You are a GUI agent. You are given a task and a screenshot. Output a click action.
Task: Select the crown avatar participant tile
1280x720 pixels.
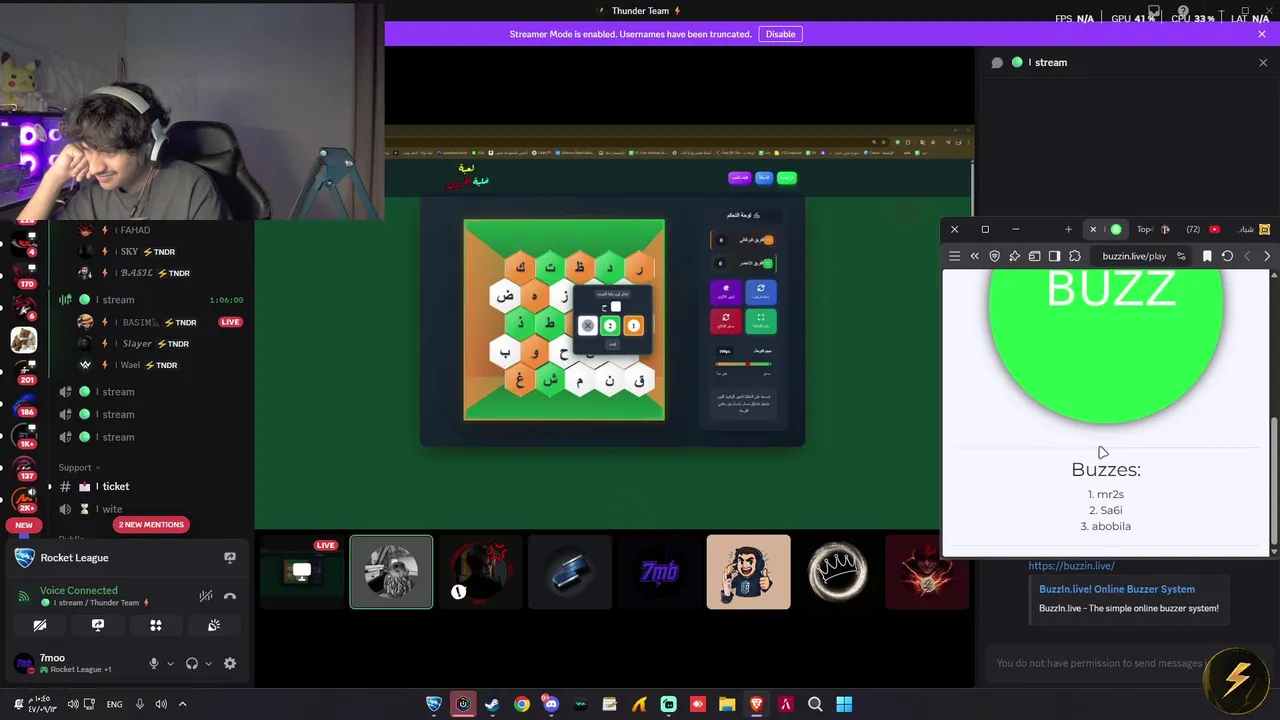tap(838, 572)
